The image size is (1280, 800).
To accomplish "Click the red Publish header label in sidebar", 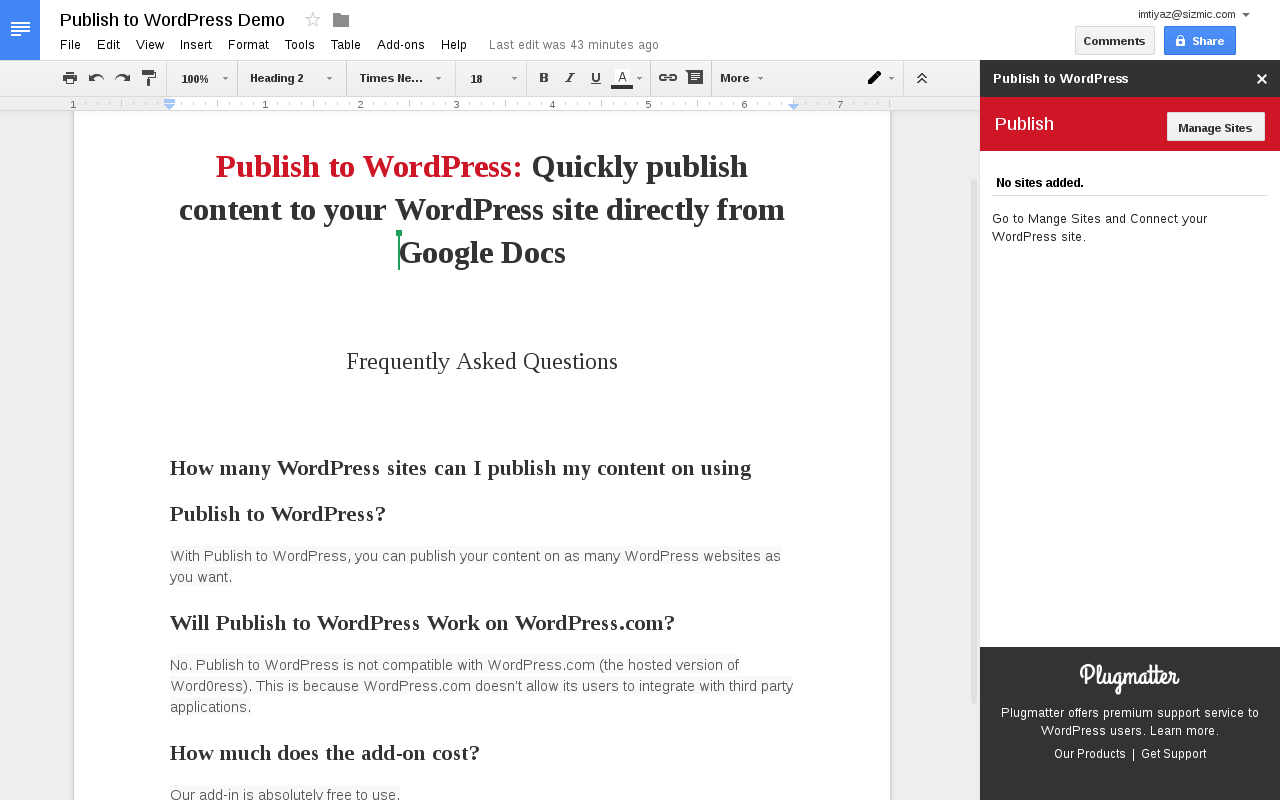I will 1024,124.
